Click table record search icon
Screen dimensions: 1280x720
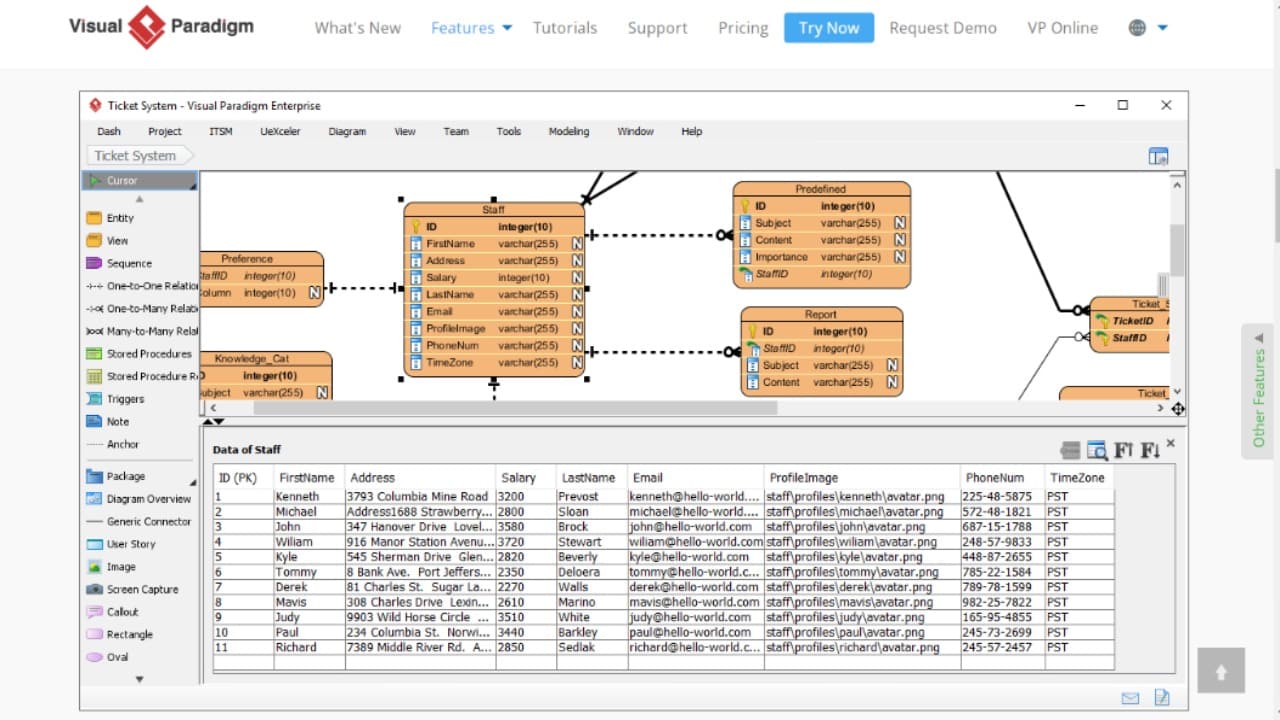point(1097,450)
